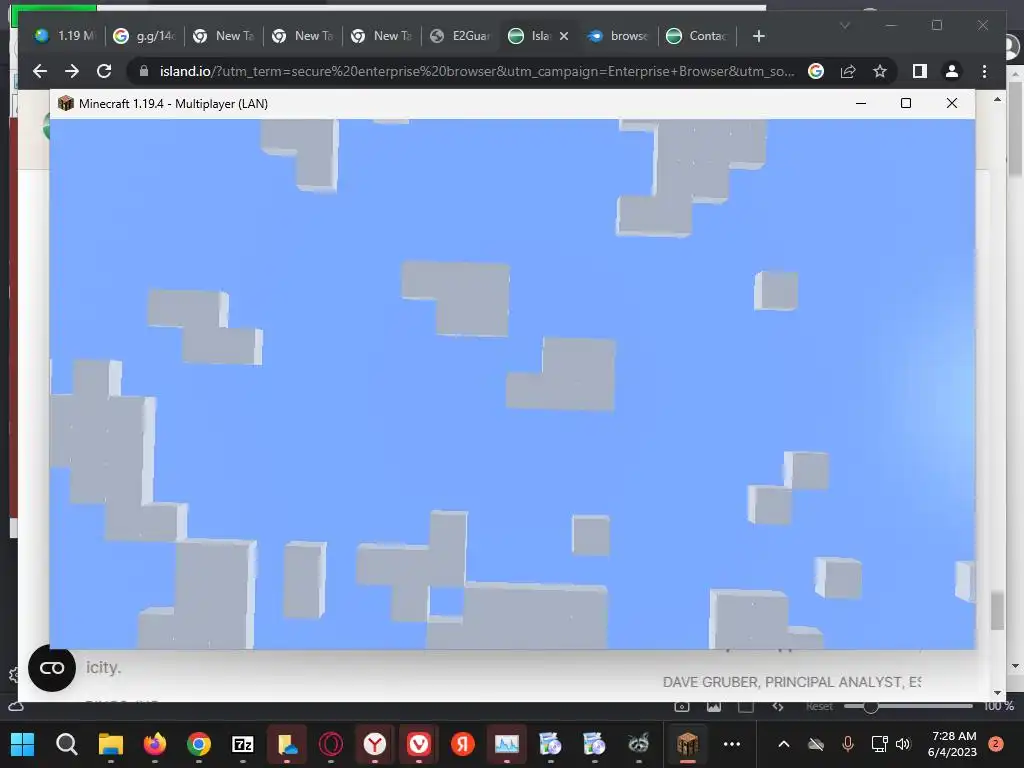
Task: Launch Firefox from the taskbar
Action: pyautogui.click(x=155, y=744)
